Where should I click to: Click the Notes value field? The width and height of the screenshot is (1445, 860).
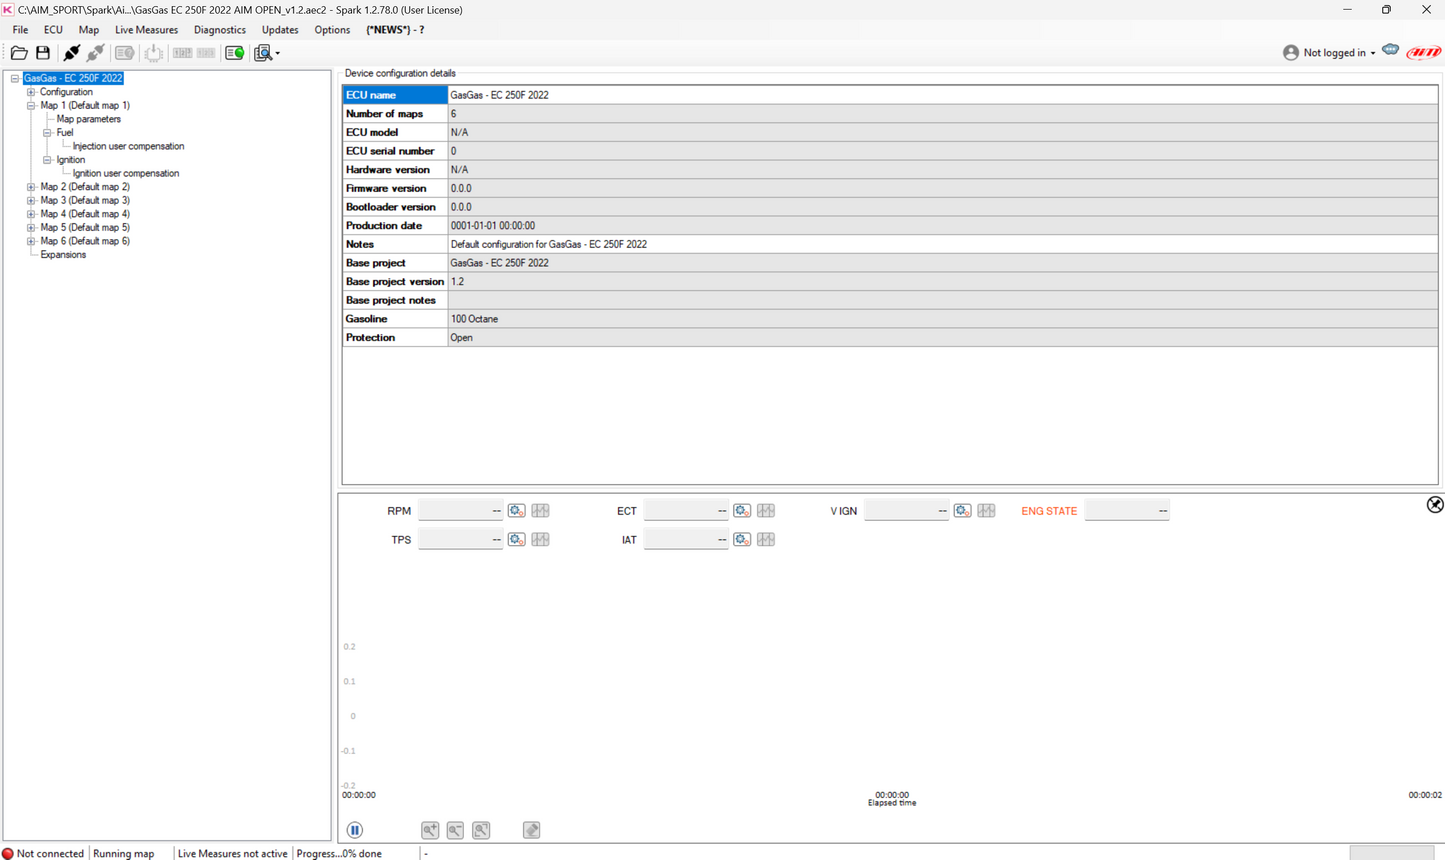click(940, 244)
